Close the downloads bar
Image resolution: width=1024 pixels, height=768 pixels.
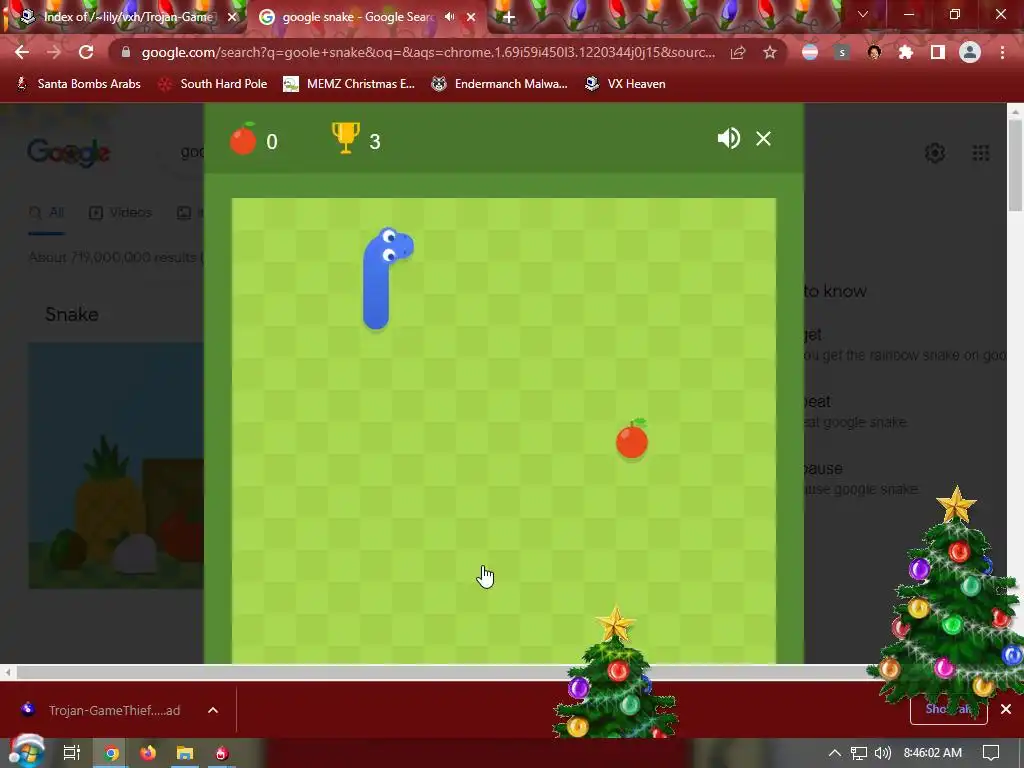tap(1006, 709)
